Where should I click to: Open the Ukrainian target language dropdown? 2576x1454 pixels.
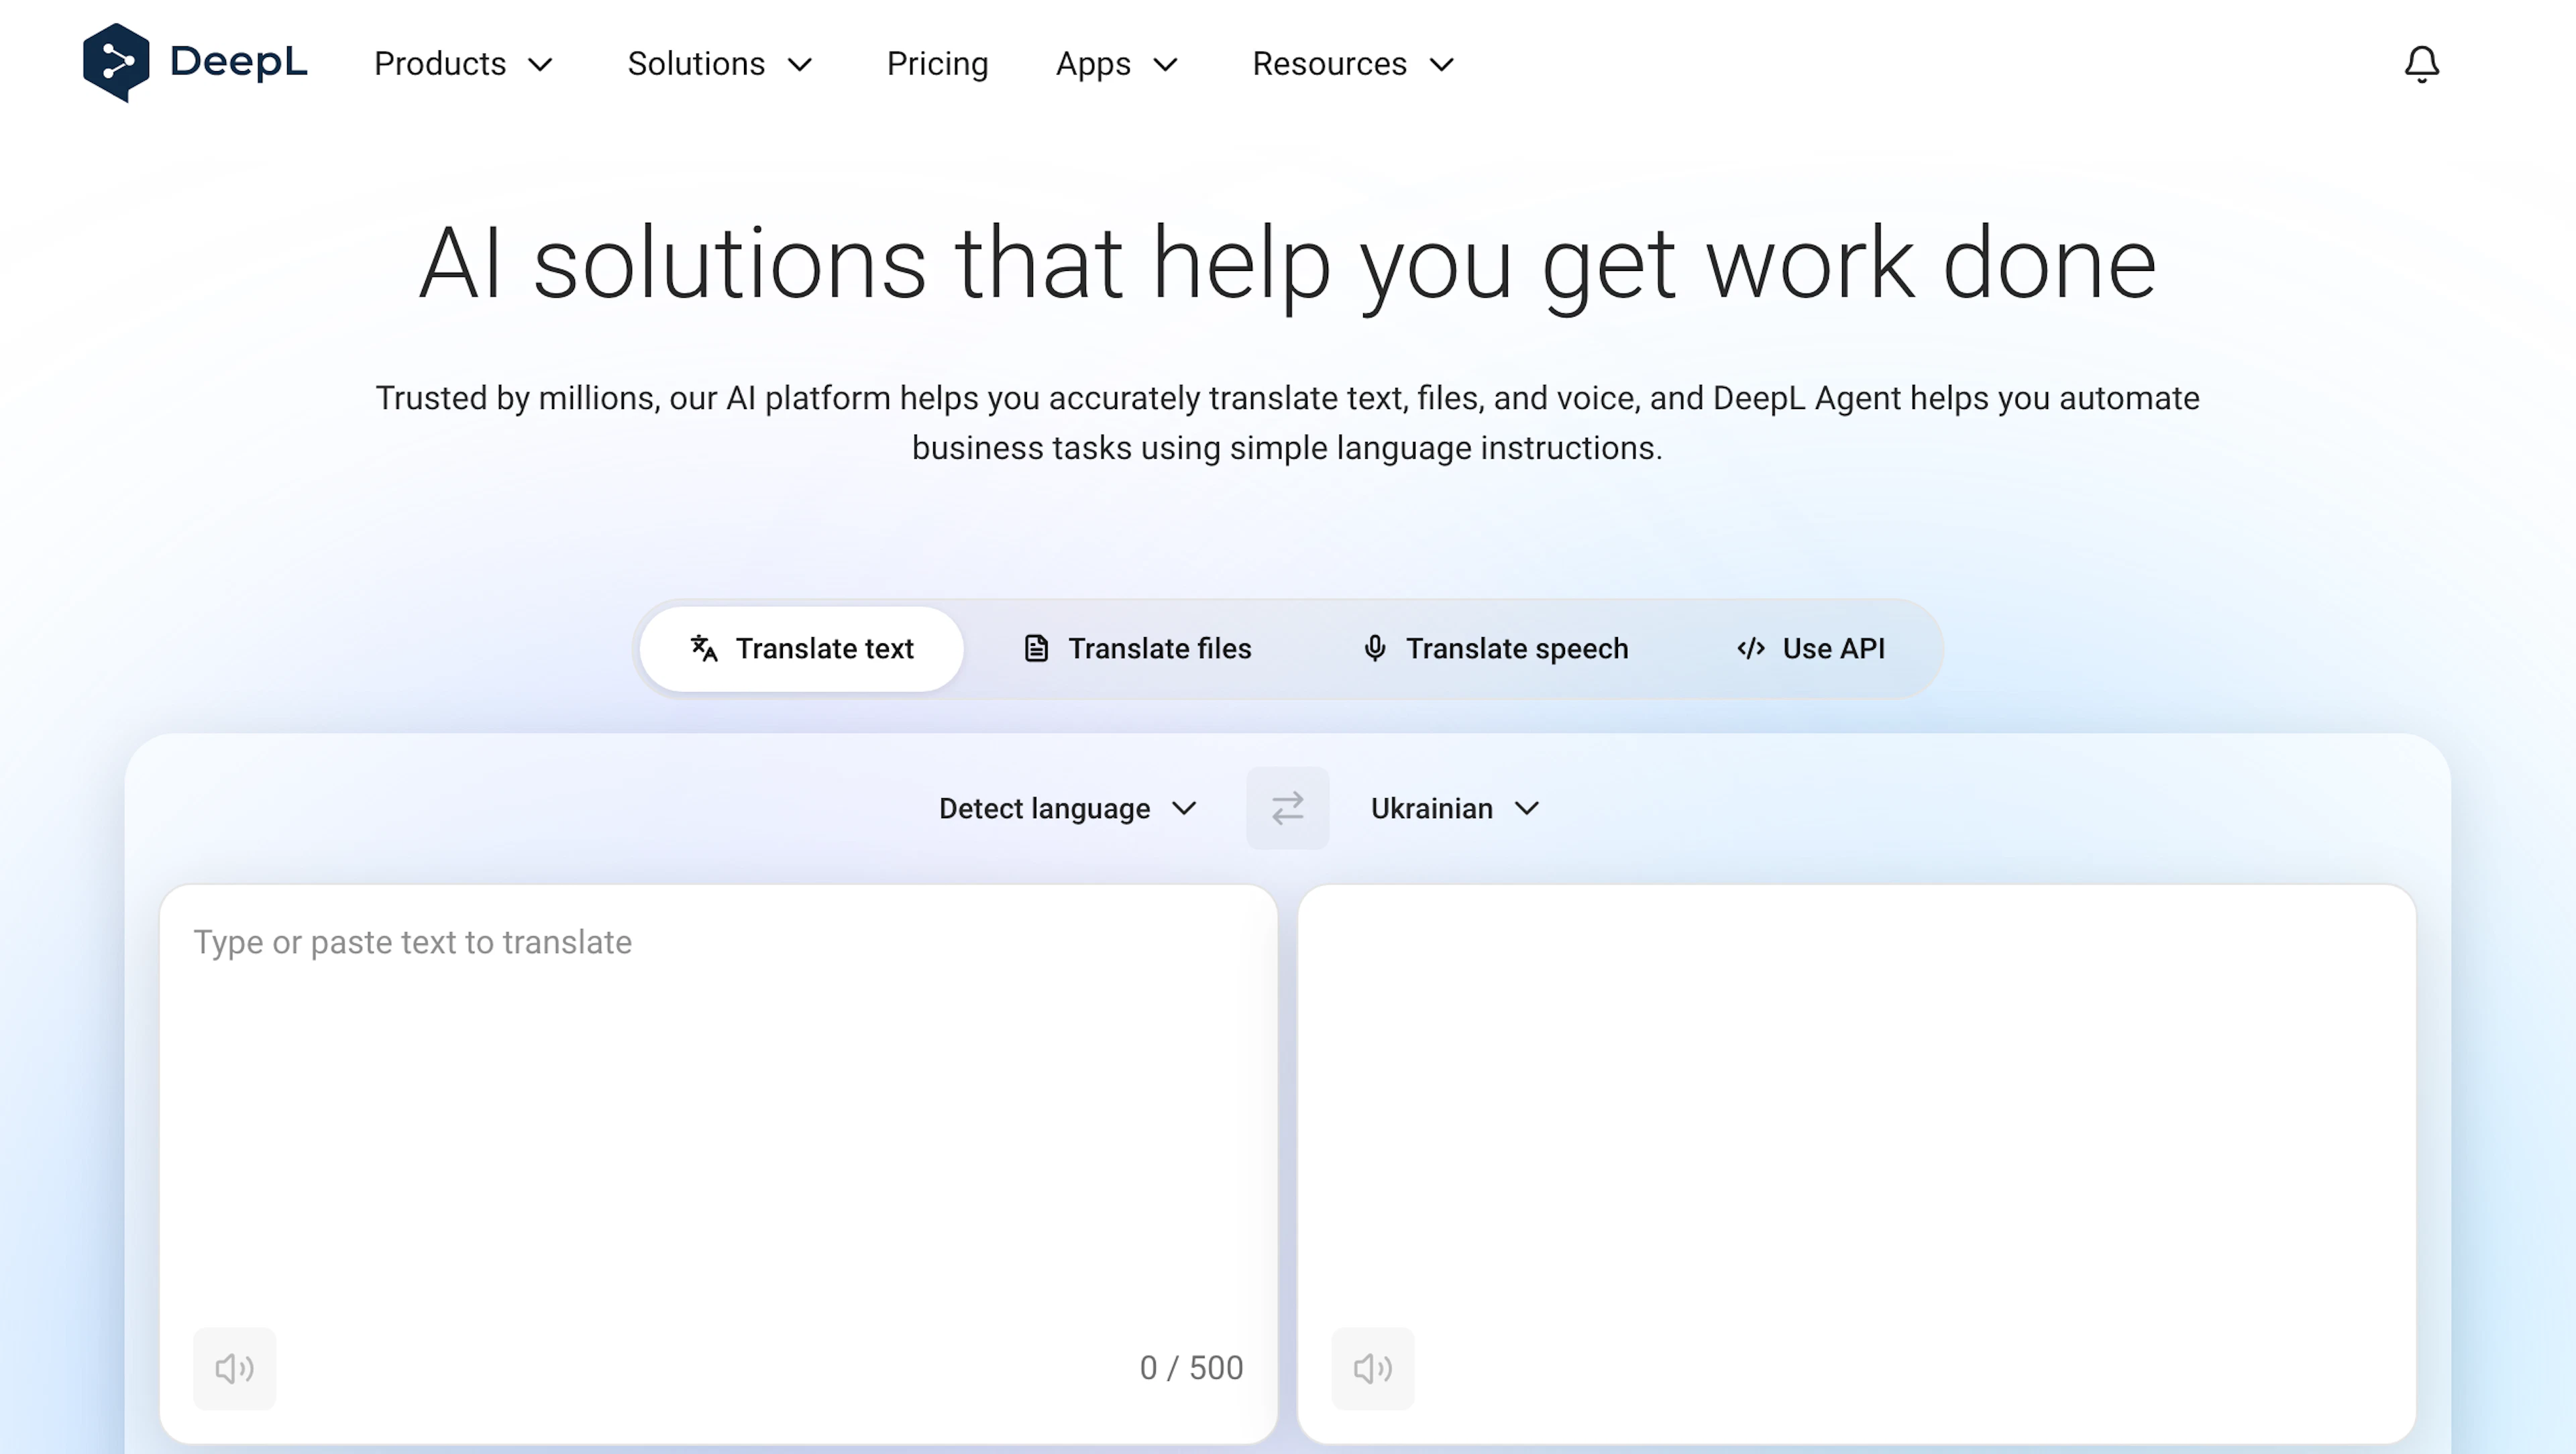coord(1454,808)
